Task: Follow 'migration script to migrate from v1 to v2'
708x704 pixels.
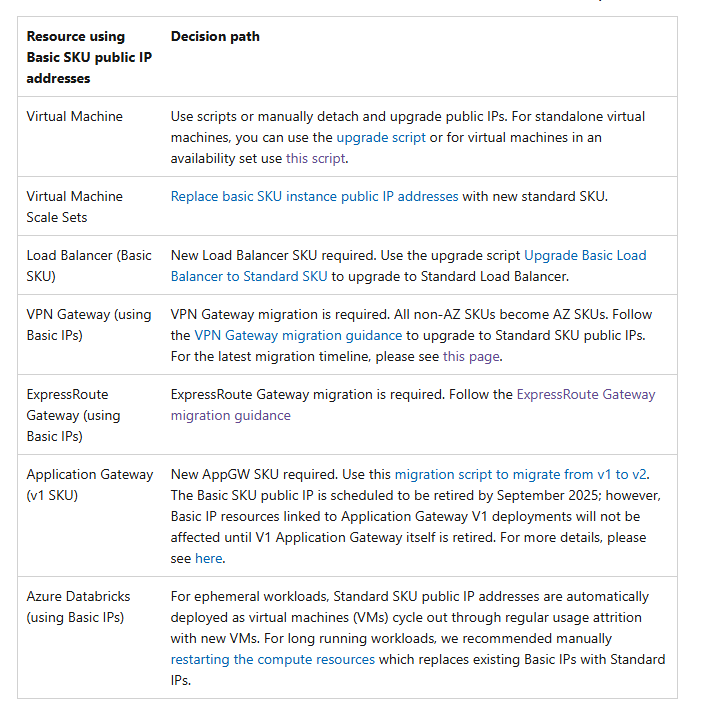Action: [521, 475]
